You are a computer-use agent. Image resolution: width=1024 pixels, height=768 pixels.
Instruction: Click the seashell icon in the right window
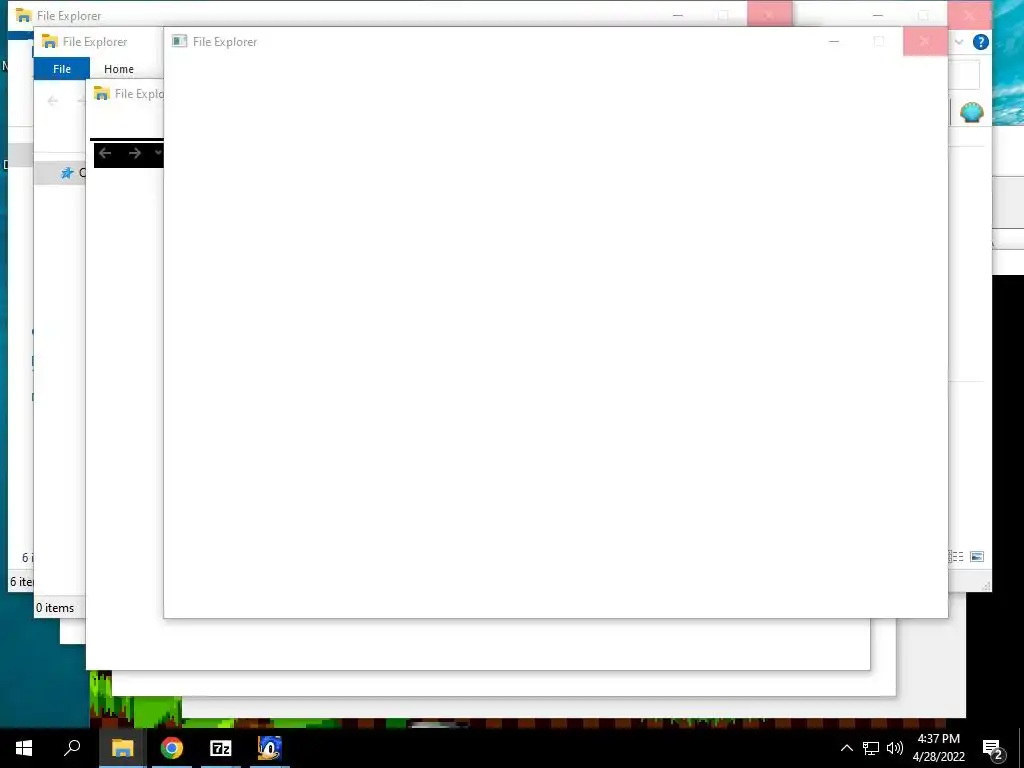[x=972, y=112]
